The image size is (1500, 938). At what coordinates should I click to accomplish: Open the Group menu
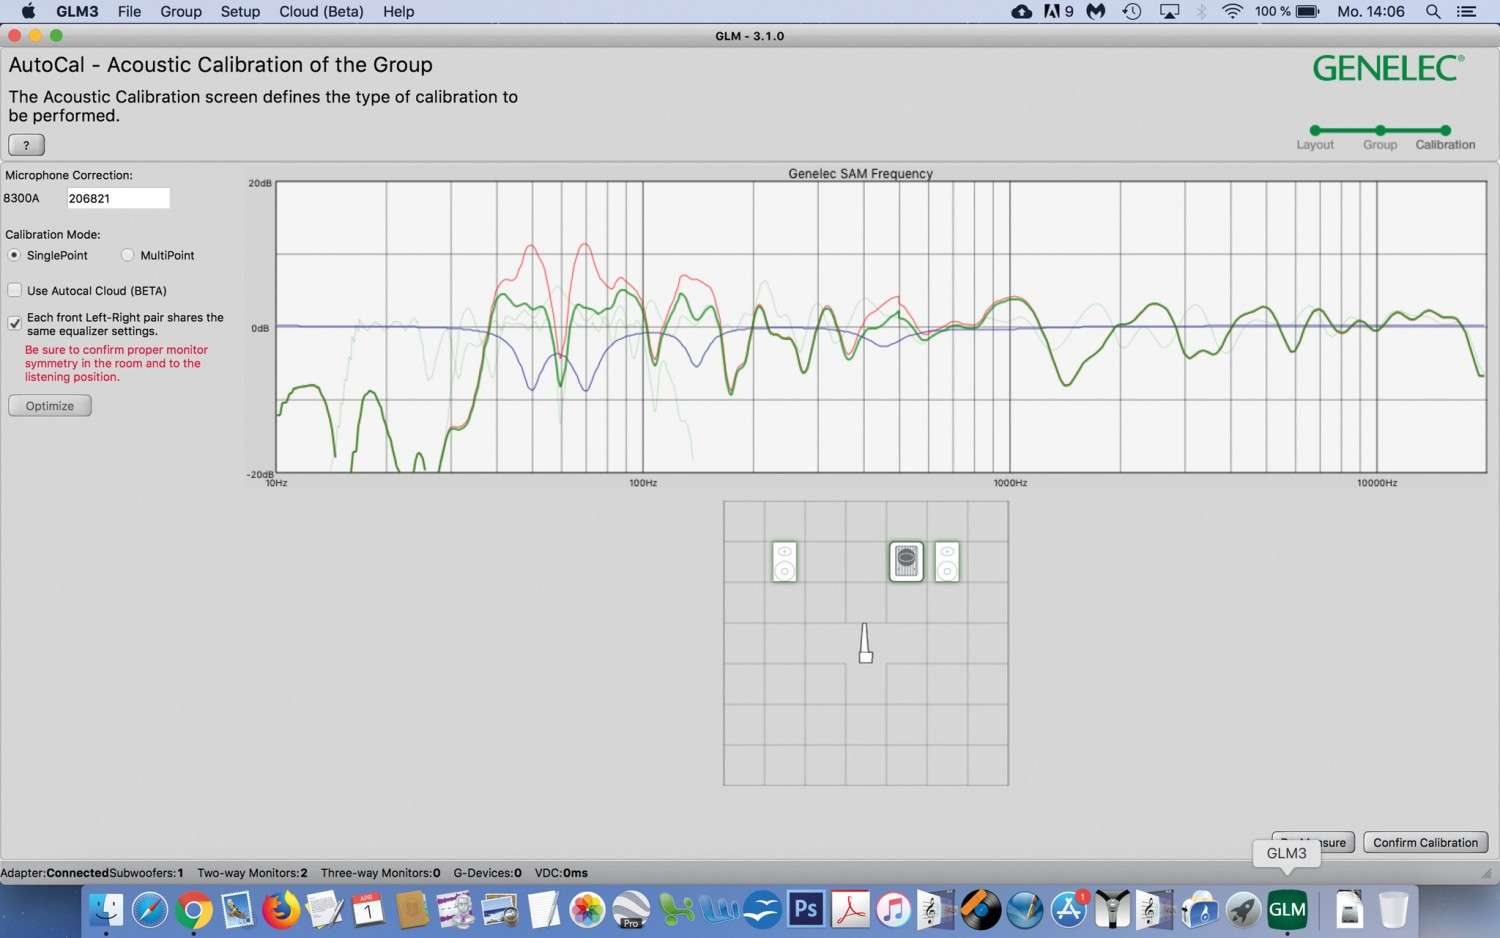[x=181, y=12]
